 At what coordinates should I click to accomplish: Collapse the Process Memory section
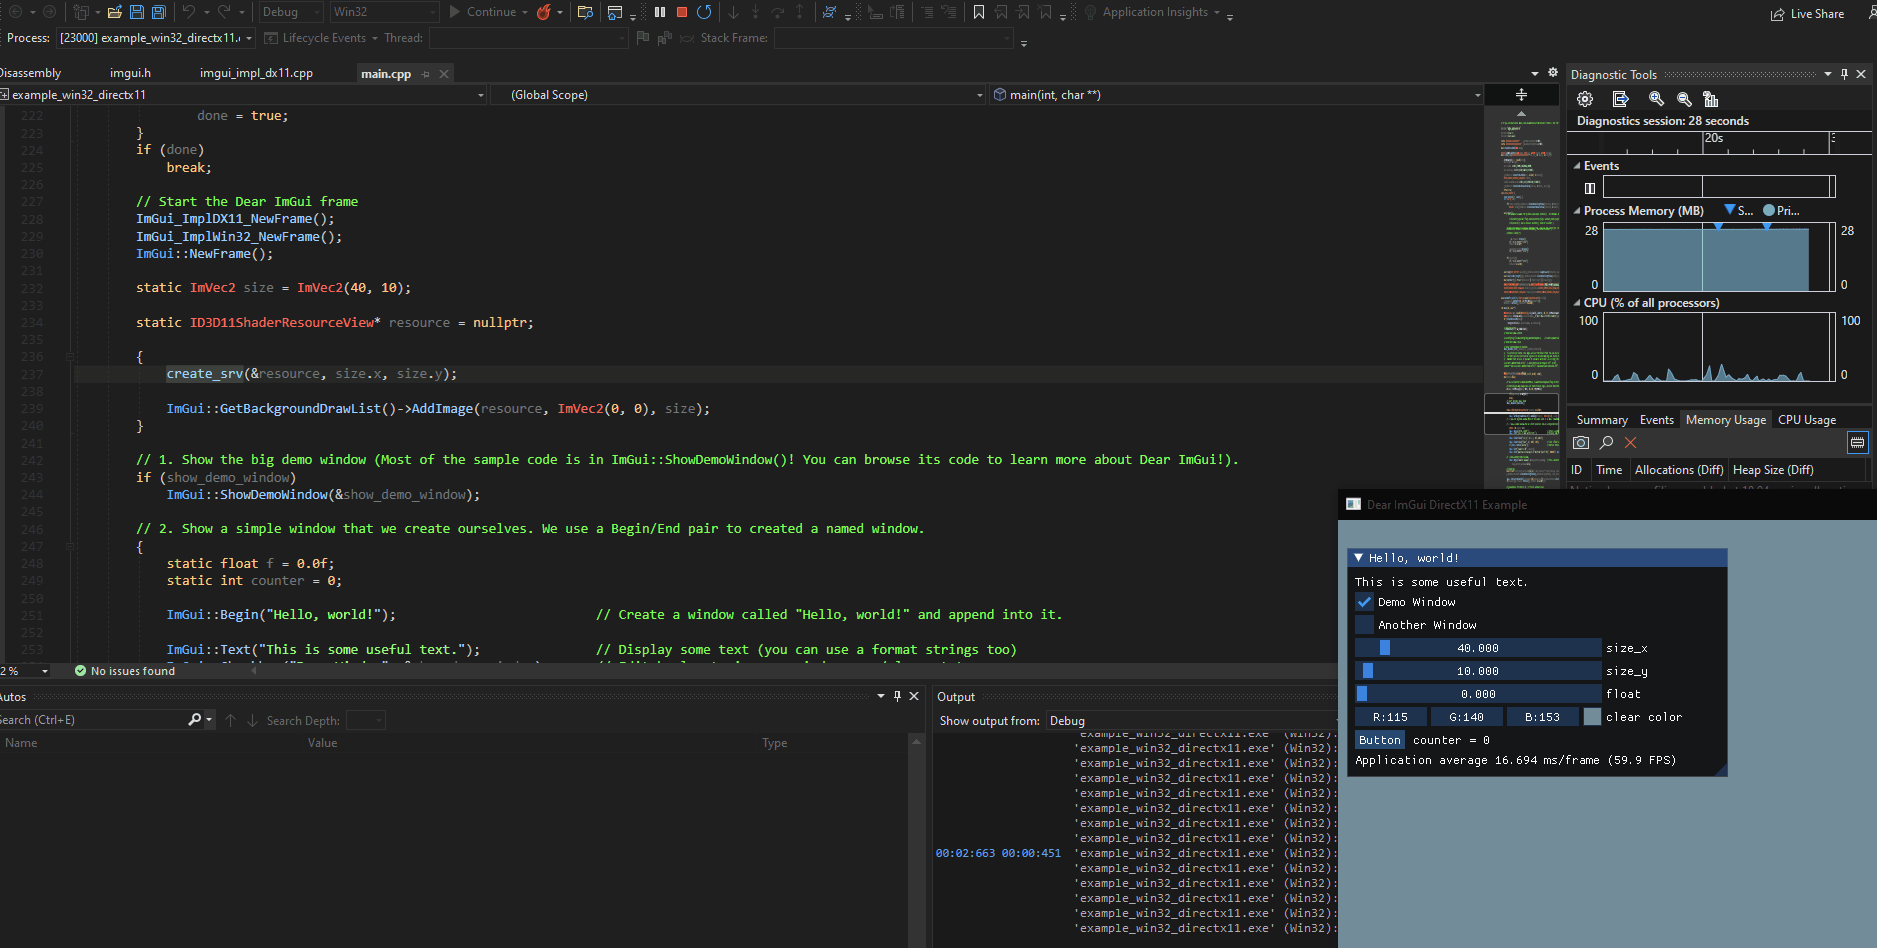1578,210
